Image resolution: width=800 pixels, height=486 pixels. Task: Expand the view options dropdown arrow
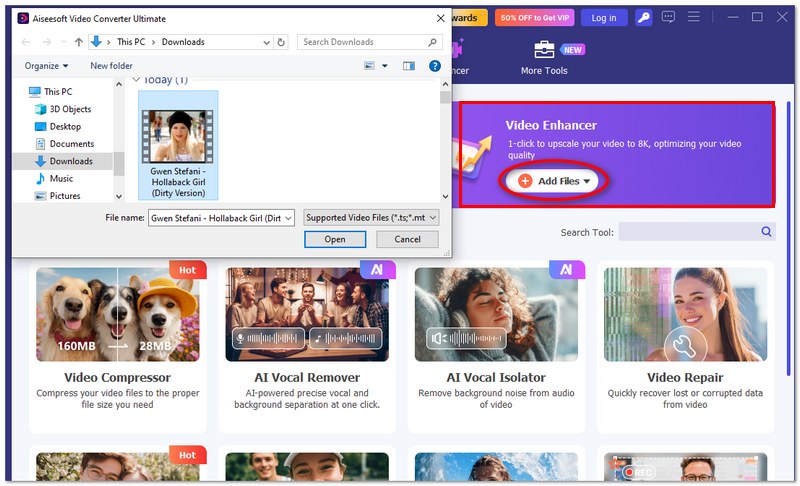tap(385, 66)
